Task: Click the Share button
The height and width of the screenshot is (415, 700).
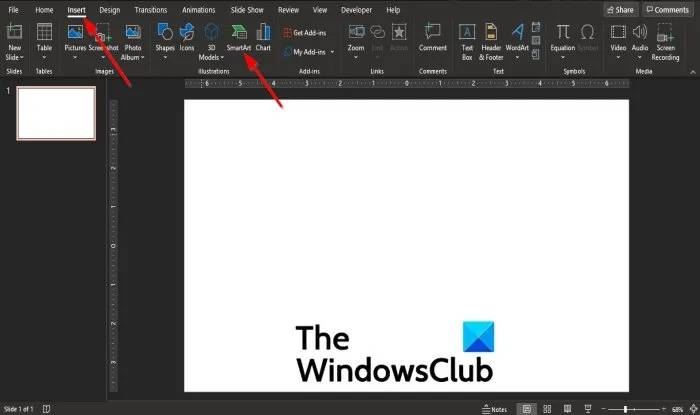Action: click(x=621, y=10)
